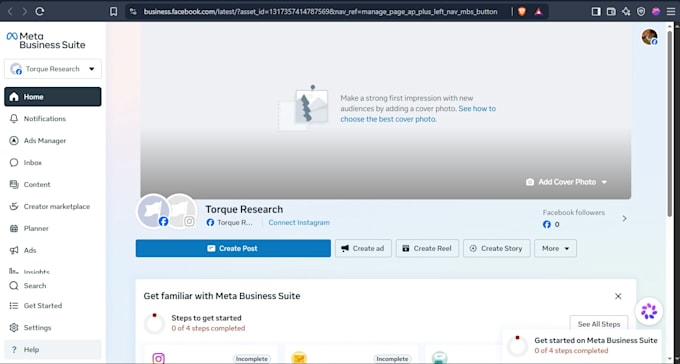
Task: Open Notifications from sidebar
Action: (53, 118)
